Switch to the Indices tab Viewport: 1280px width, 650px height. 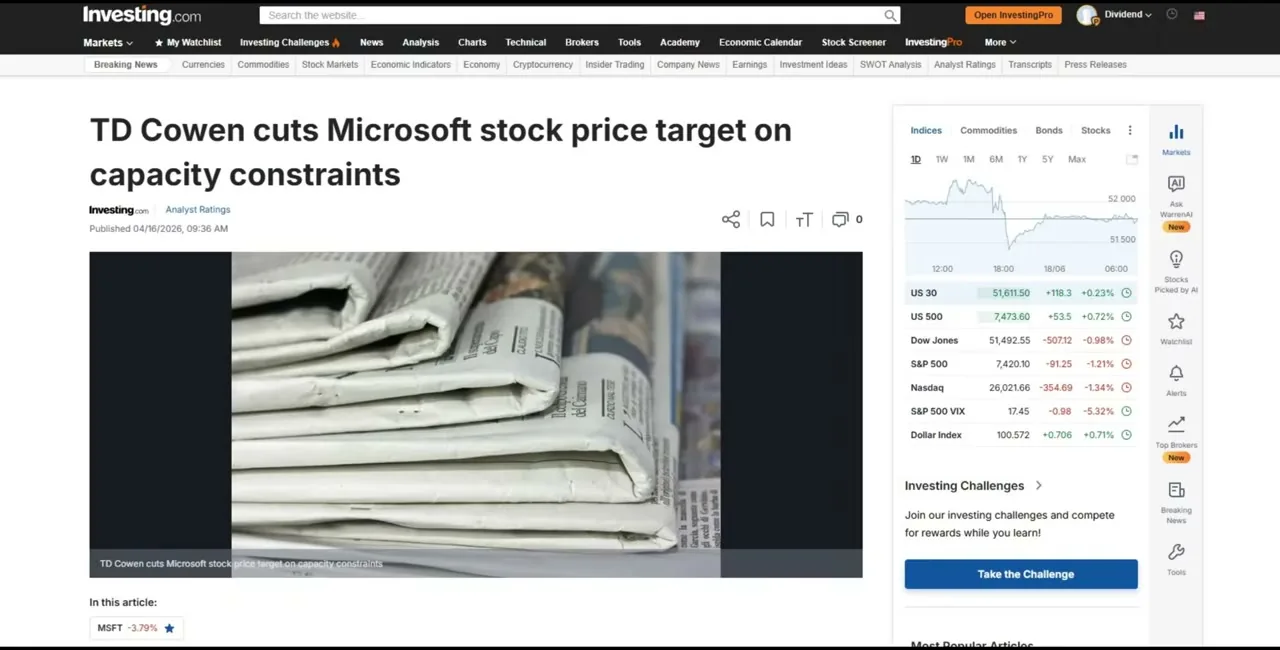point(926,130)
